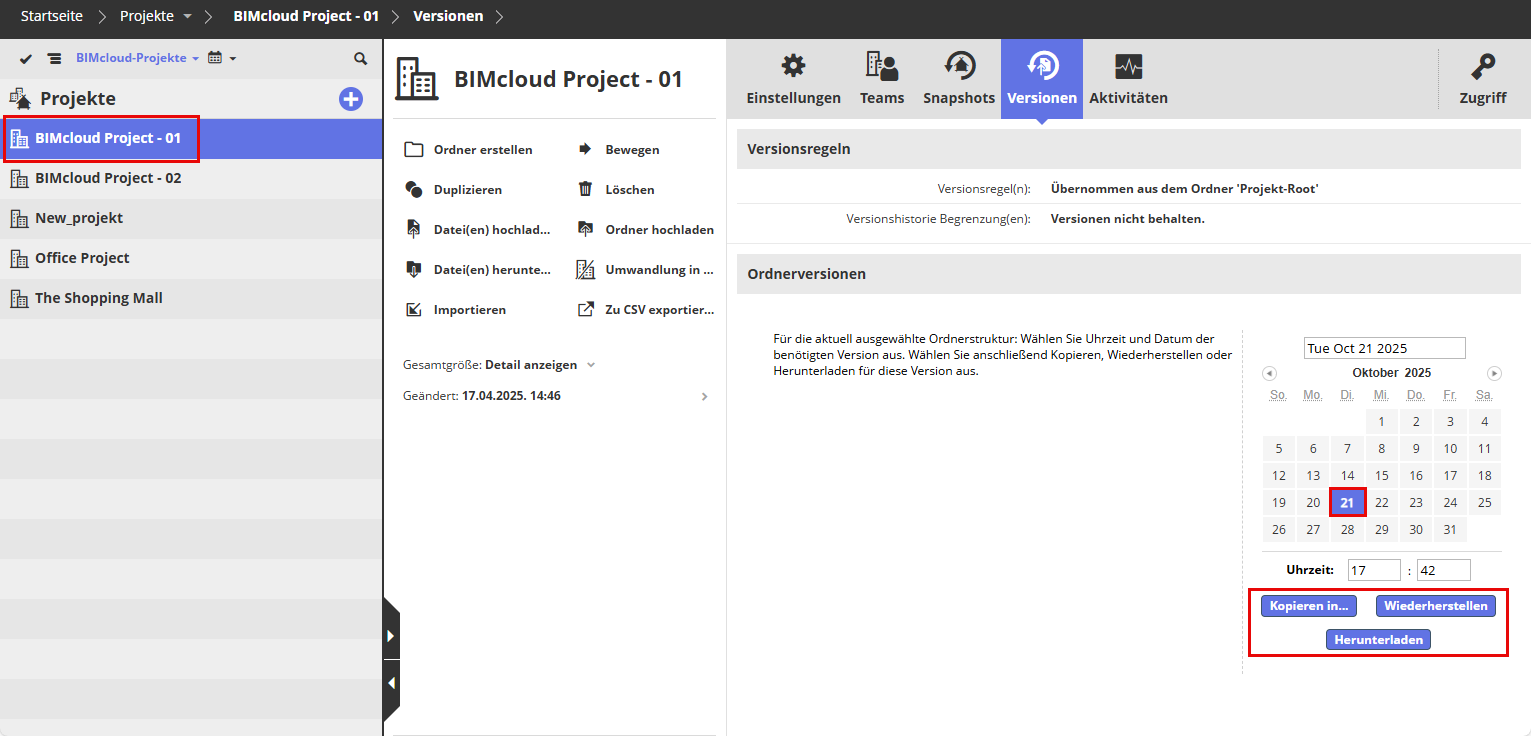Go to next month in the calendar
The height and width of the screenshot is (736, 1531).
coord(1494,373)
